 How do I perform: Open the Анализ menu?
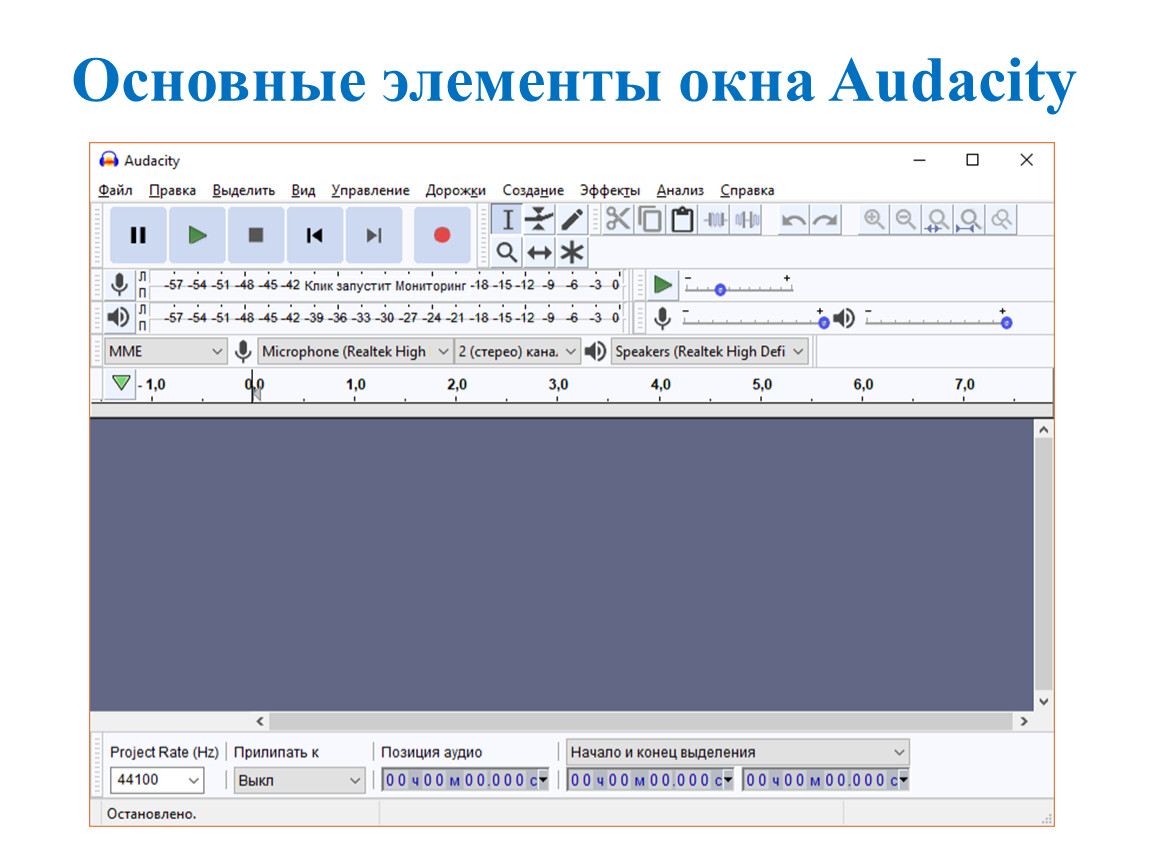pyautogui.click(x=680, y=190)
